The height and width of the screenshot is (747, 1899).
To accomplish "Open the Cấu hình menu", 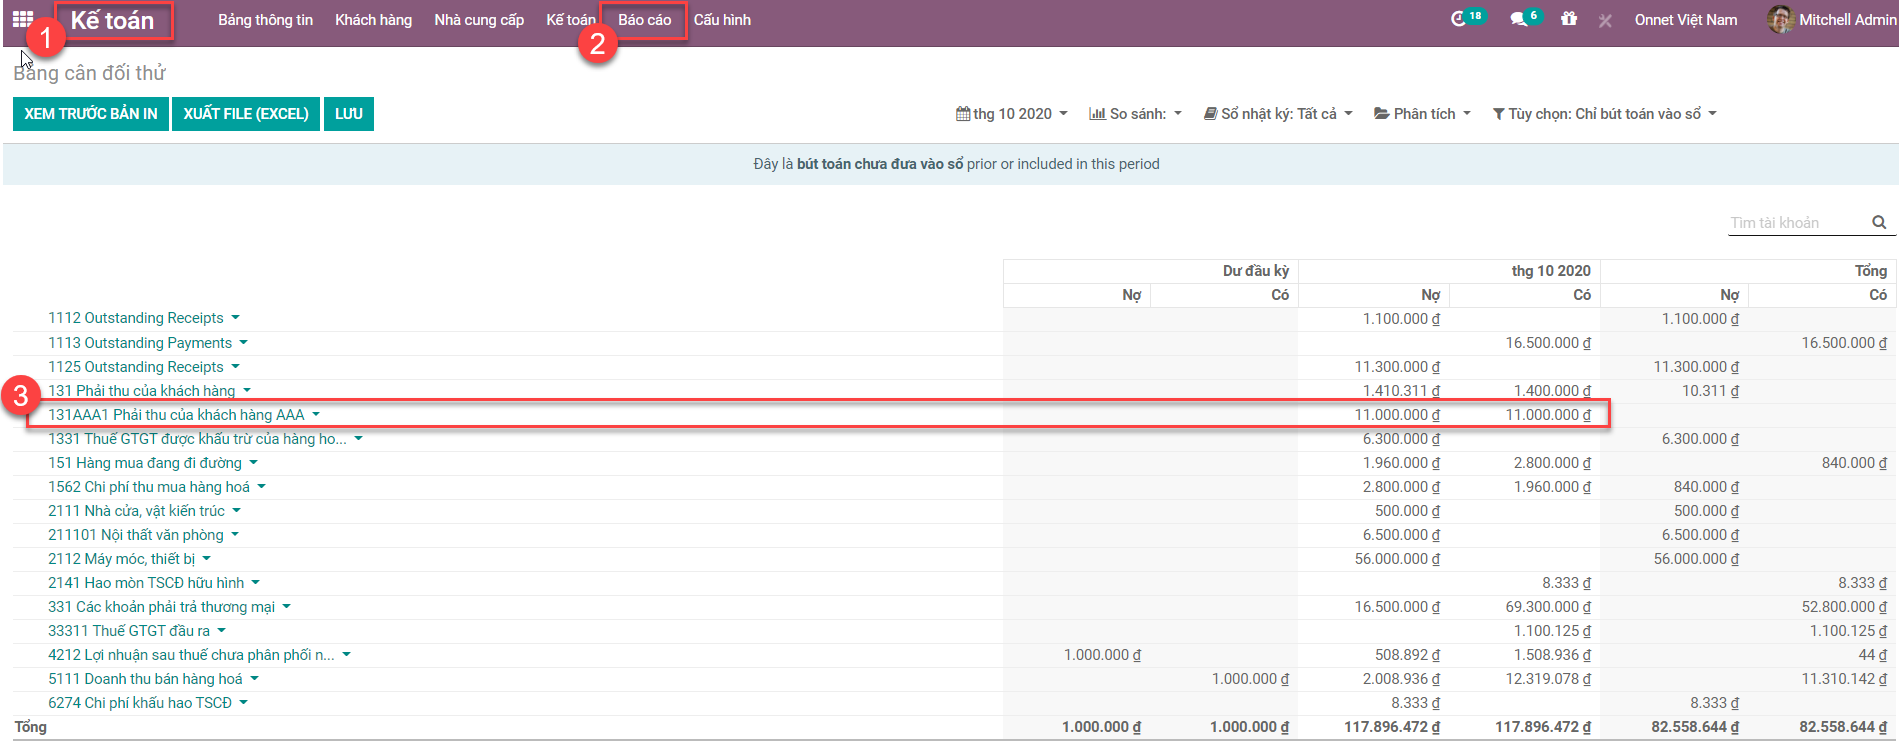I will (722, 20).
